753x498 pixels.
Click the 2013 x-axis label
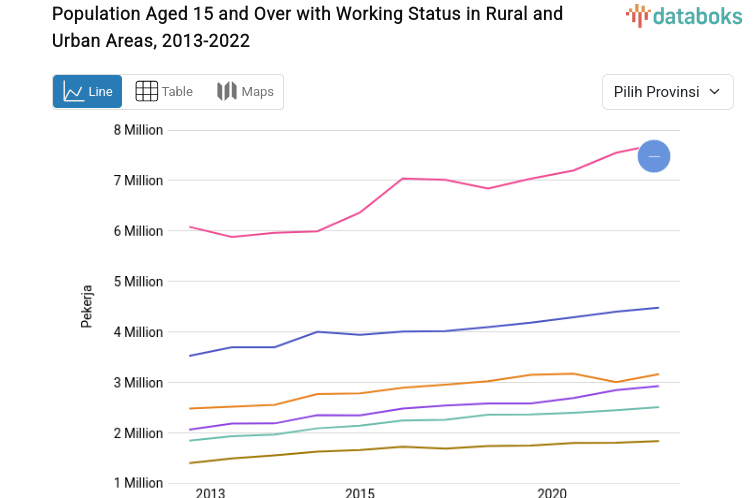[210, 492]
